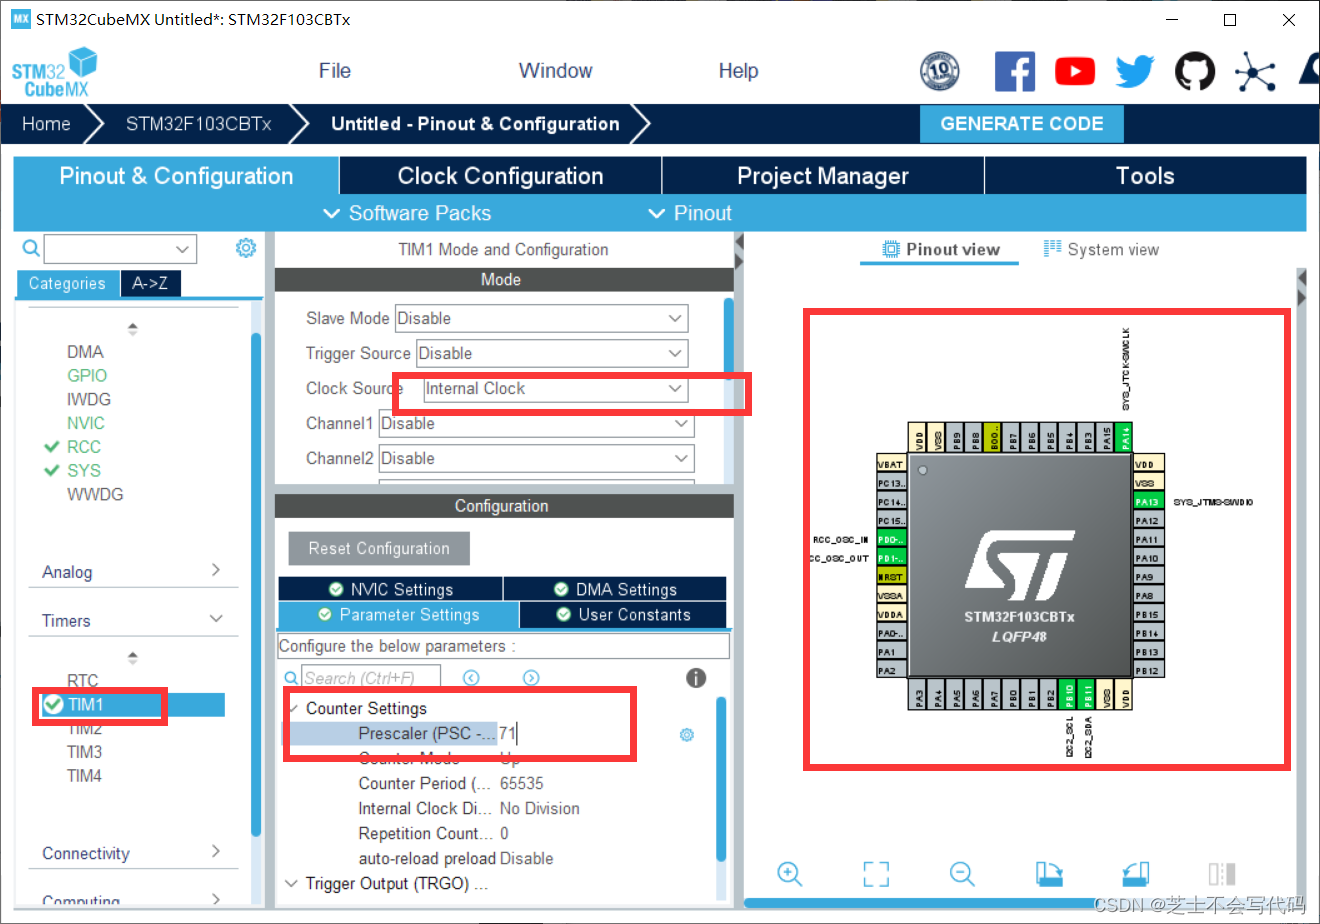The width and height of the screenshot is (1320, 924).
Task: Open the Facebook icon link
Action: coord(1014,72)
